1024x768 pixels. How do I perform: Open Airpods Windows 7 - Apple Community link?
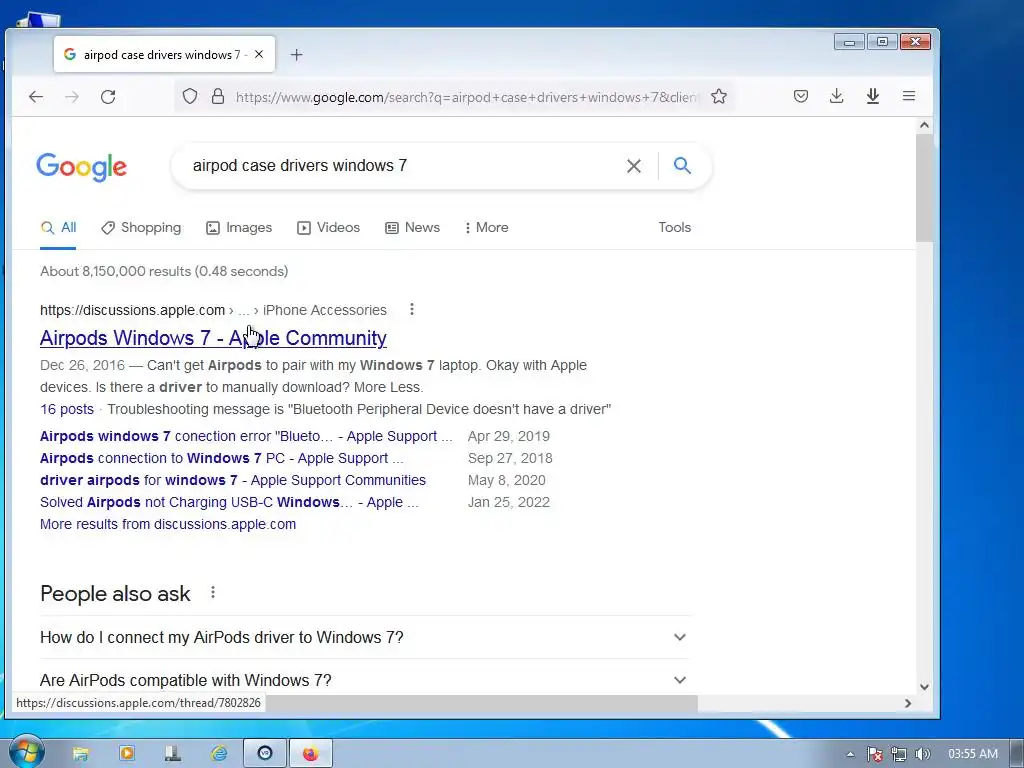213,338
